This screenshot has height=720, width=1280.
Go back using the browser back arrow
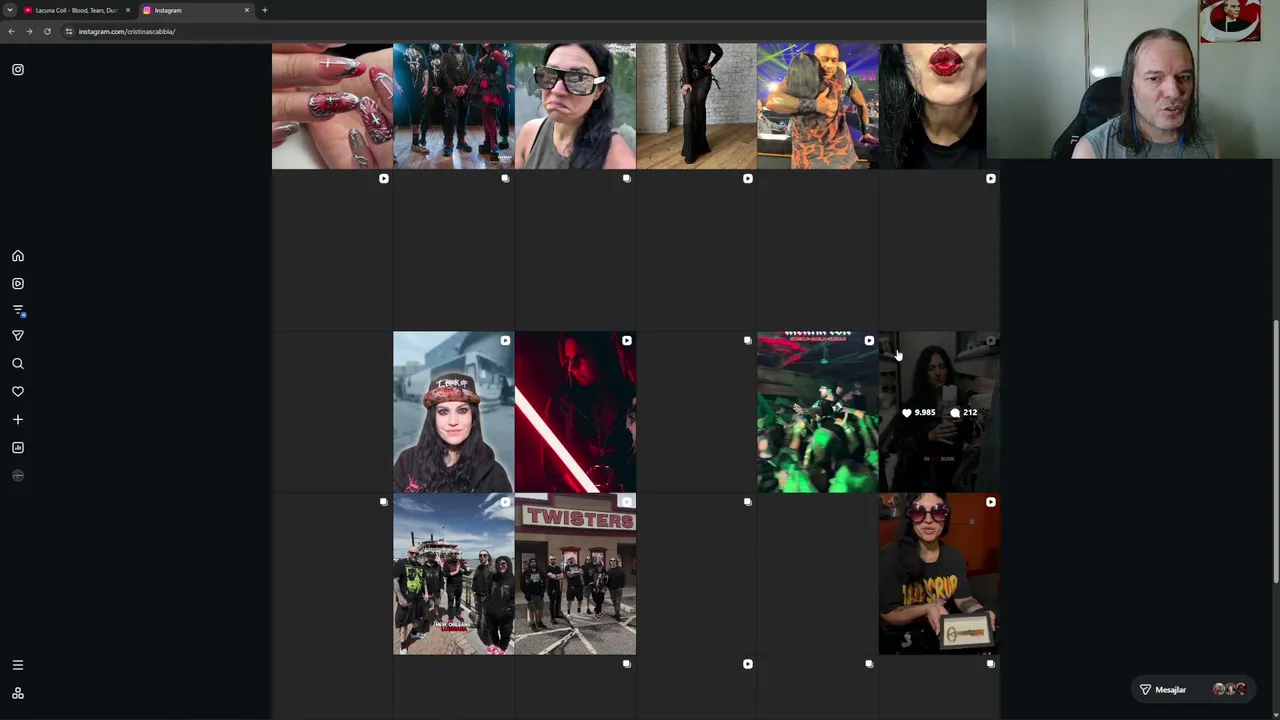tap(11, 31)
